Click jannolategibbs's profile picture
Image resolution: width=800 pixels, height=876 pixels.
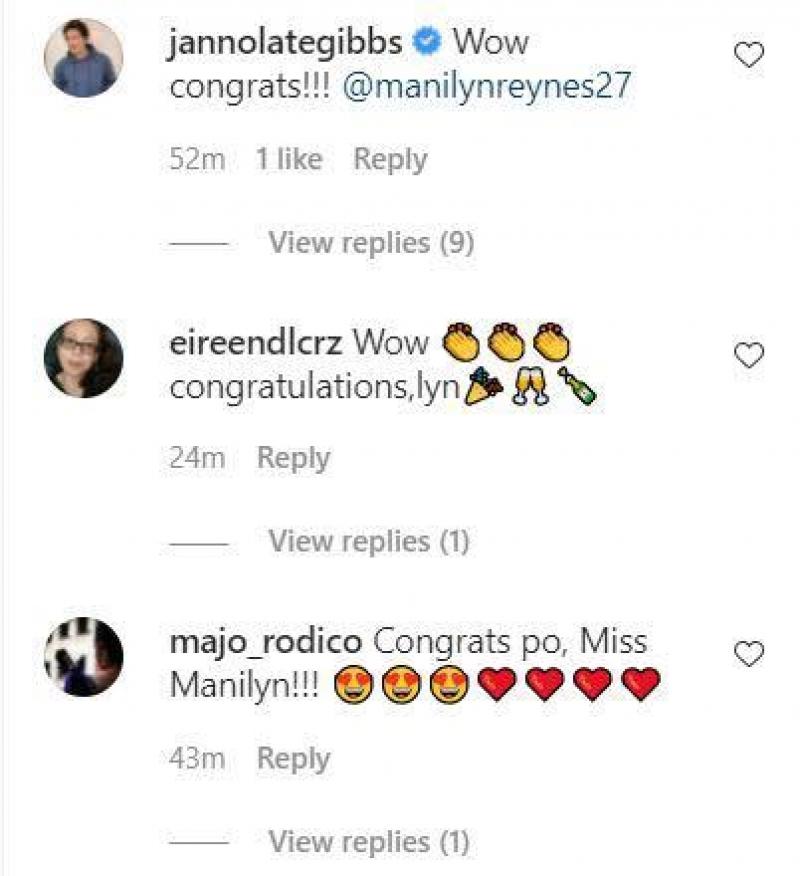82,56
